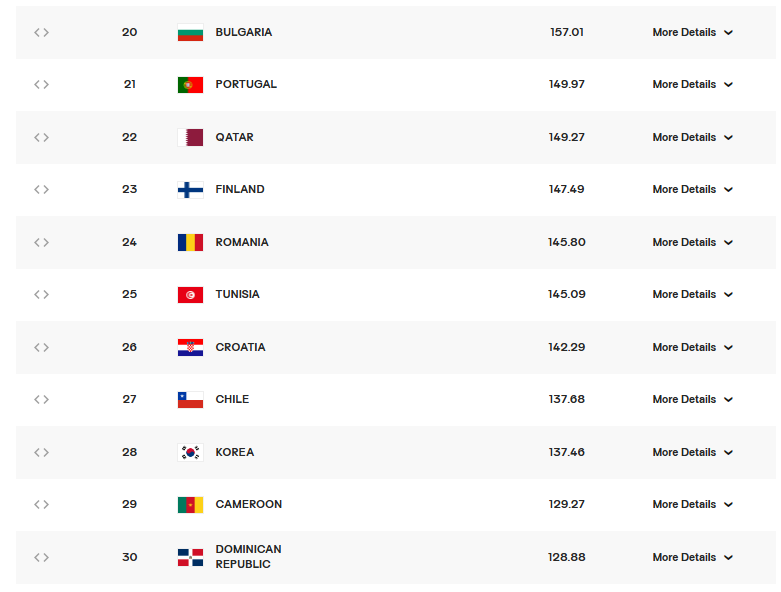Select the ROMANIA team name
This screenshot has height=592, width=781.
click(x=242, y=242)
